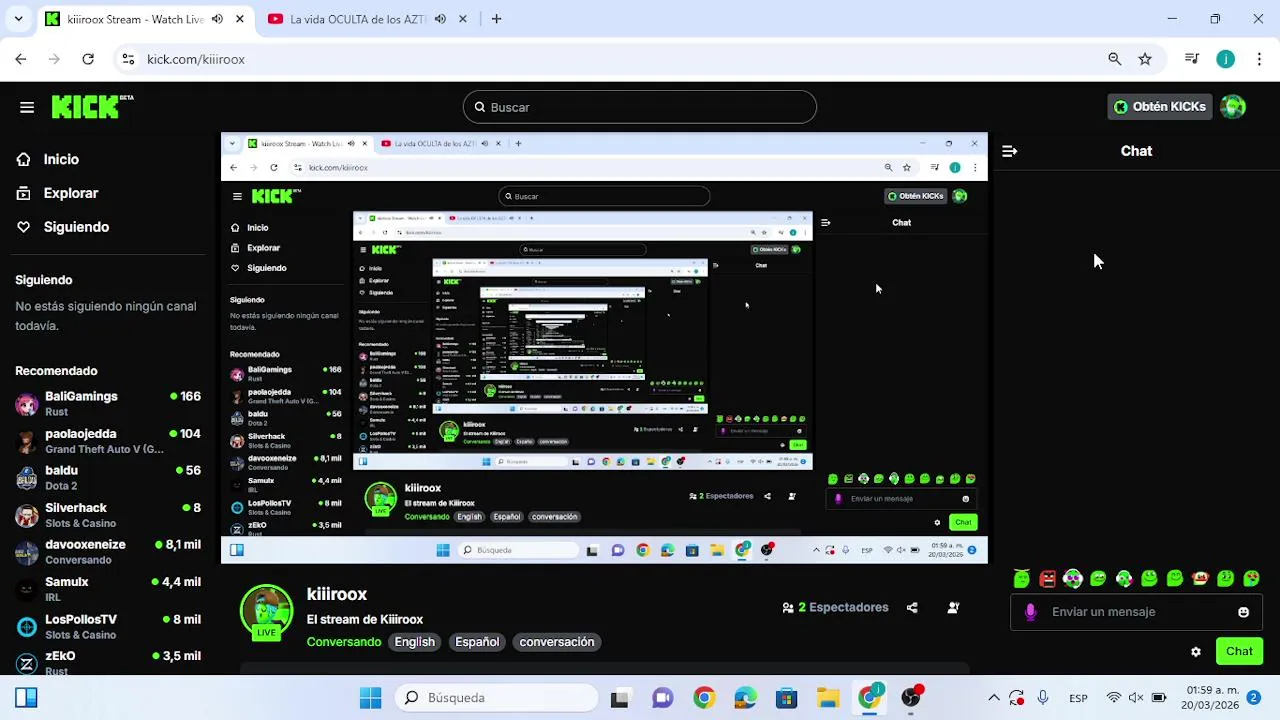
Task: Open Silverhack recommended channel
Action: pos(108,515)
